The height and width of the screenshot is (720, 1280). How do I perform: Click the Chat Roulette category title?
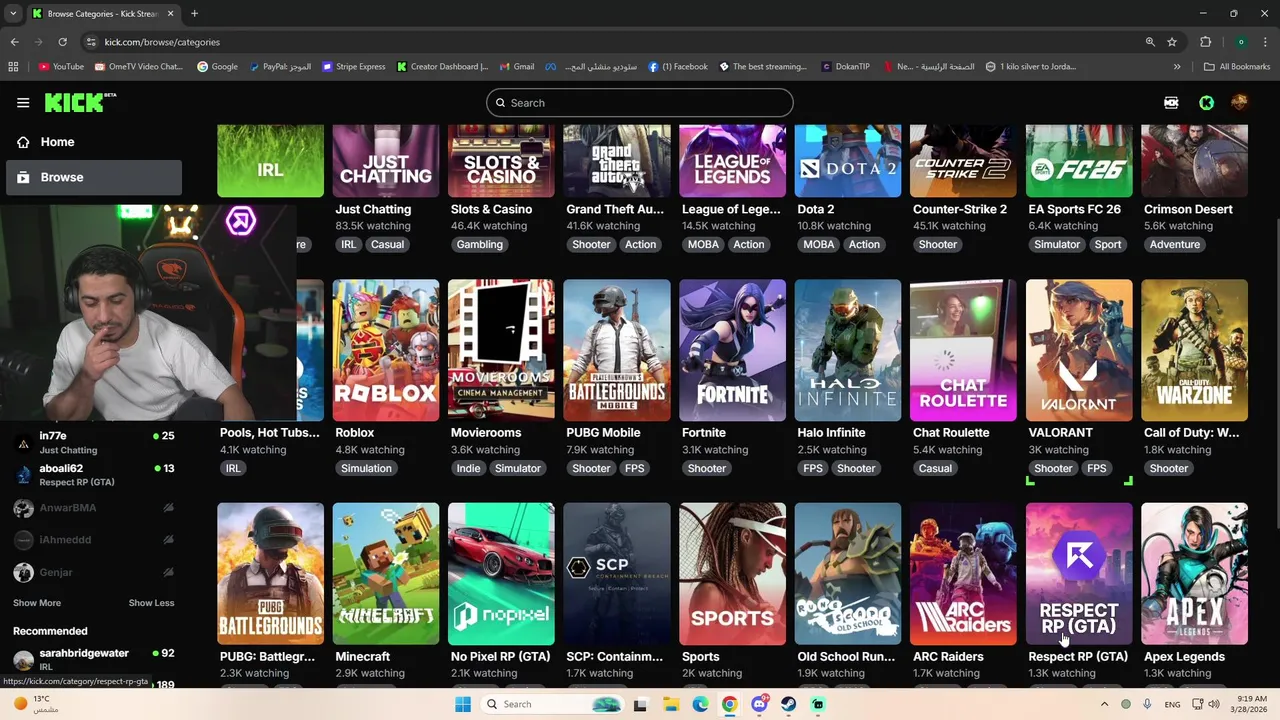point(951,433)
